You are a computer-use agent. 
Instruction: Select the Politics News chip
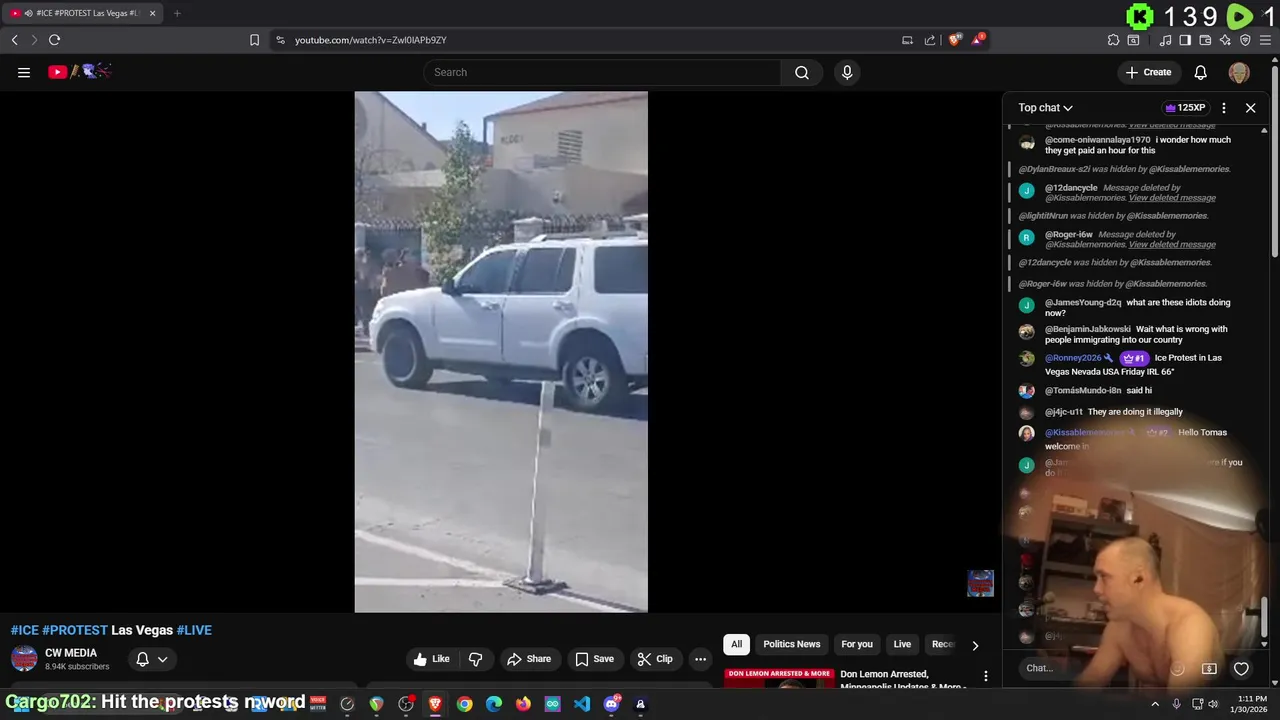(x=791, y=644)
